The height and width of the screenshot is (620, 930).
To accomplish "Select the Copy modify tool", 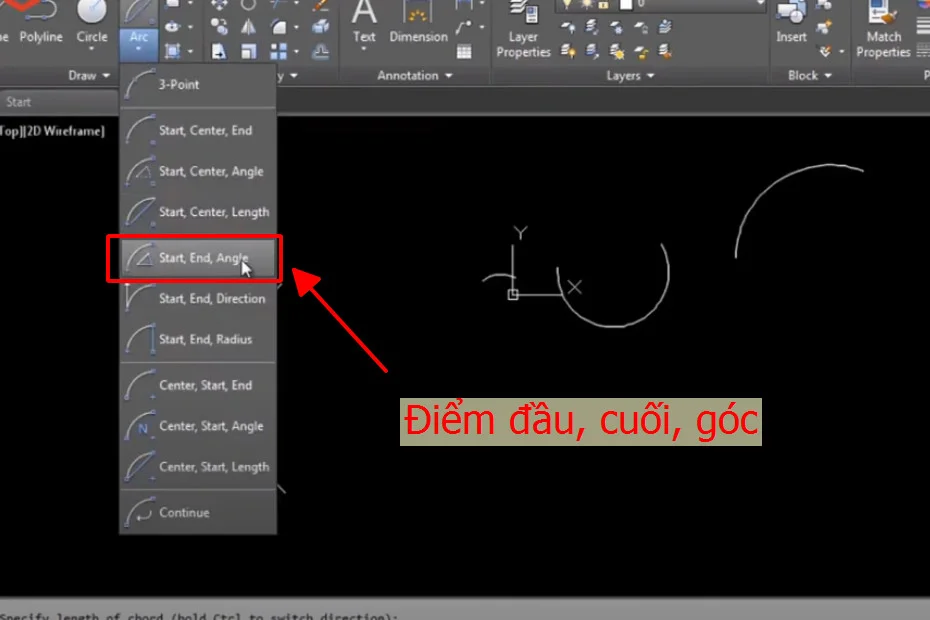I will click(219, 26).
